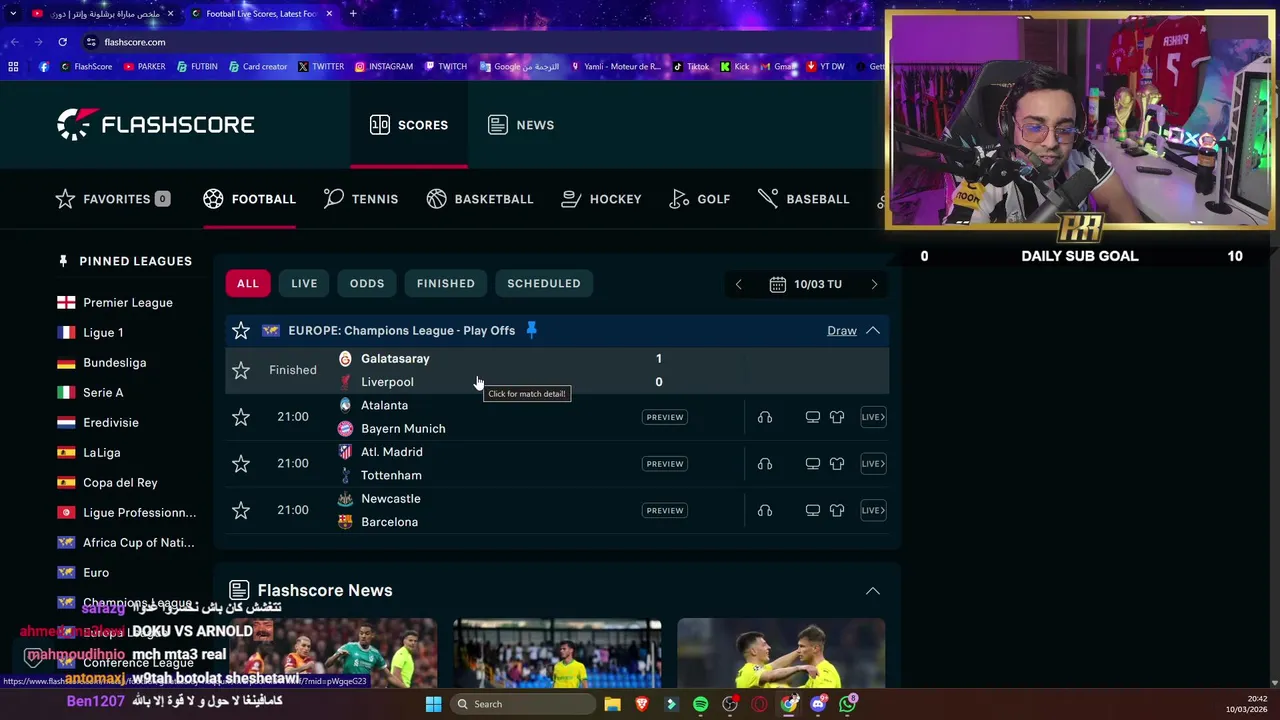Open Premier League in pinned leagues

[115, 303]
